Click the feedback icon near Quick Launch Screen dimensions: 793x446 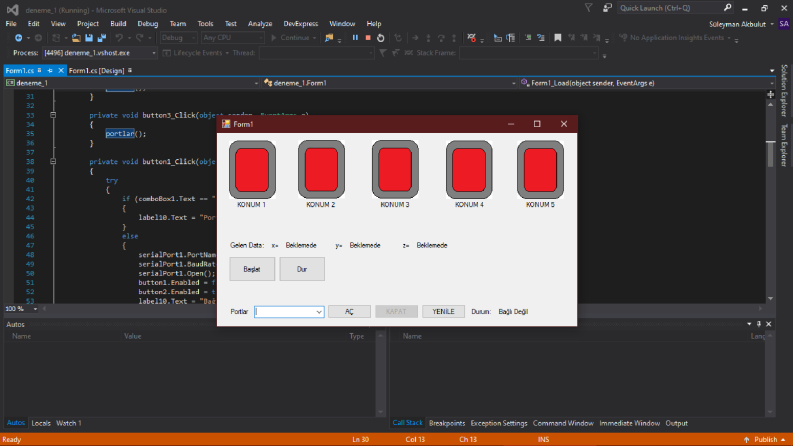[607, 8]
